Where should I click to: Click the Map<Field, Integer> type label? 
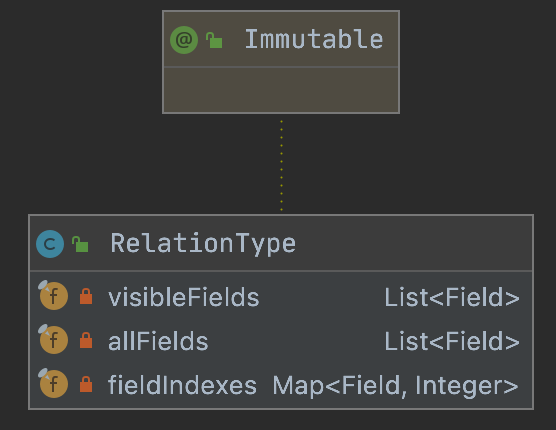pos(396,386)
